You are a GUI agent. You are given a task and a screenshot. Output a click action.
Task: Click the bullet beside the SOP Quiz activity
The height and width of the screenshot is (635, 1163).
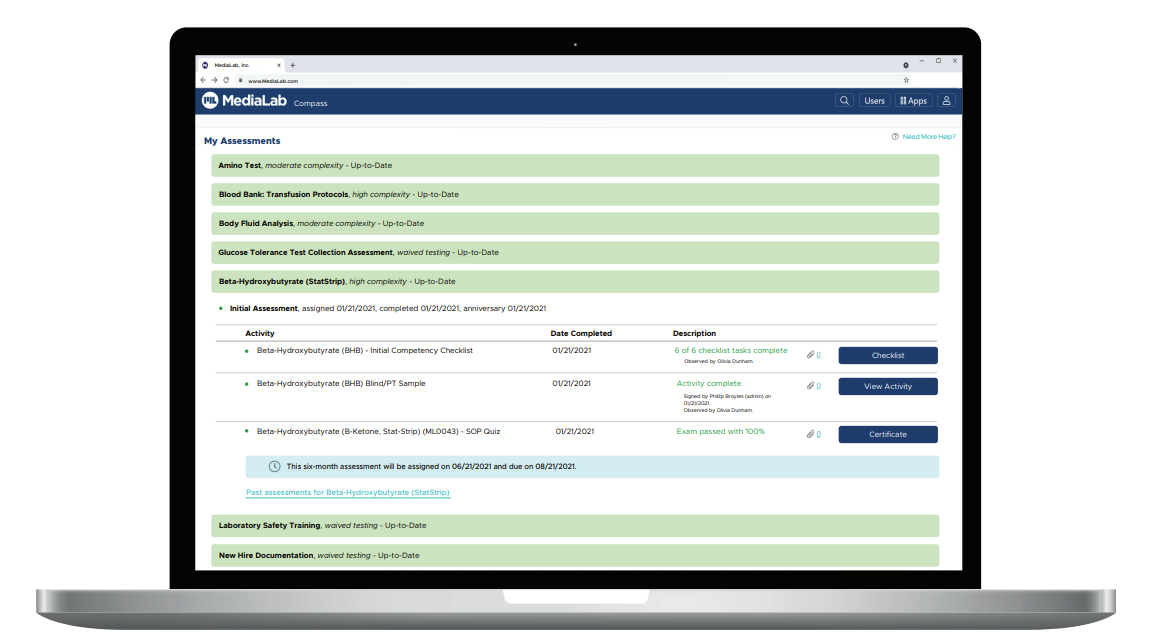coord(247,431)
